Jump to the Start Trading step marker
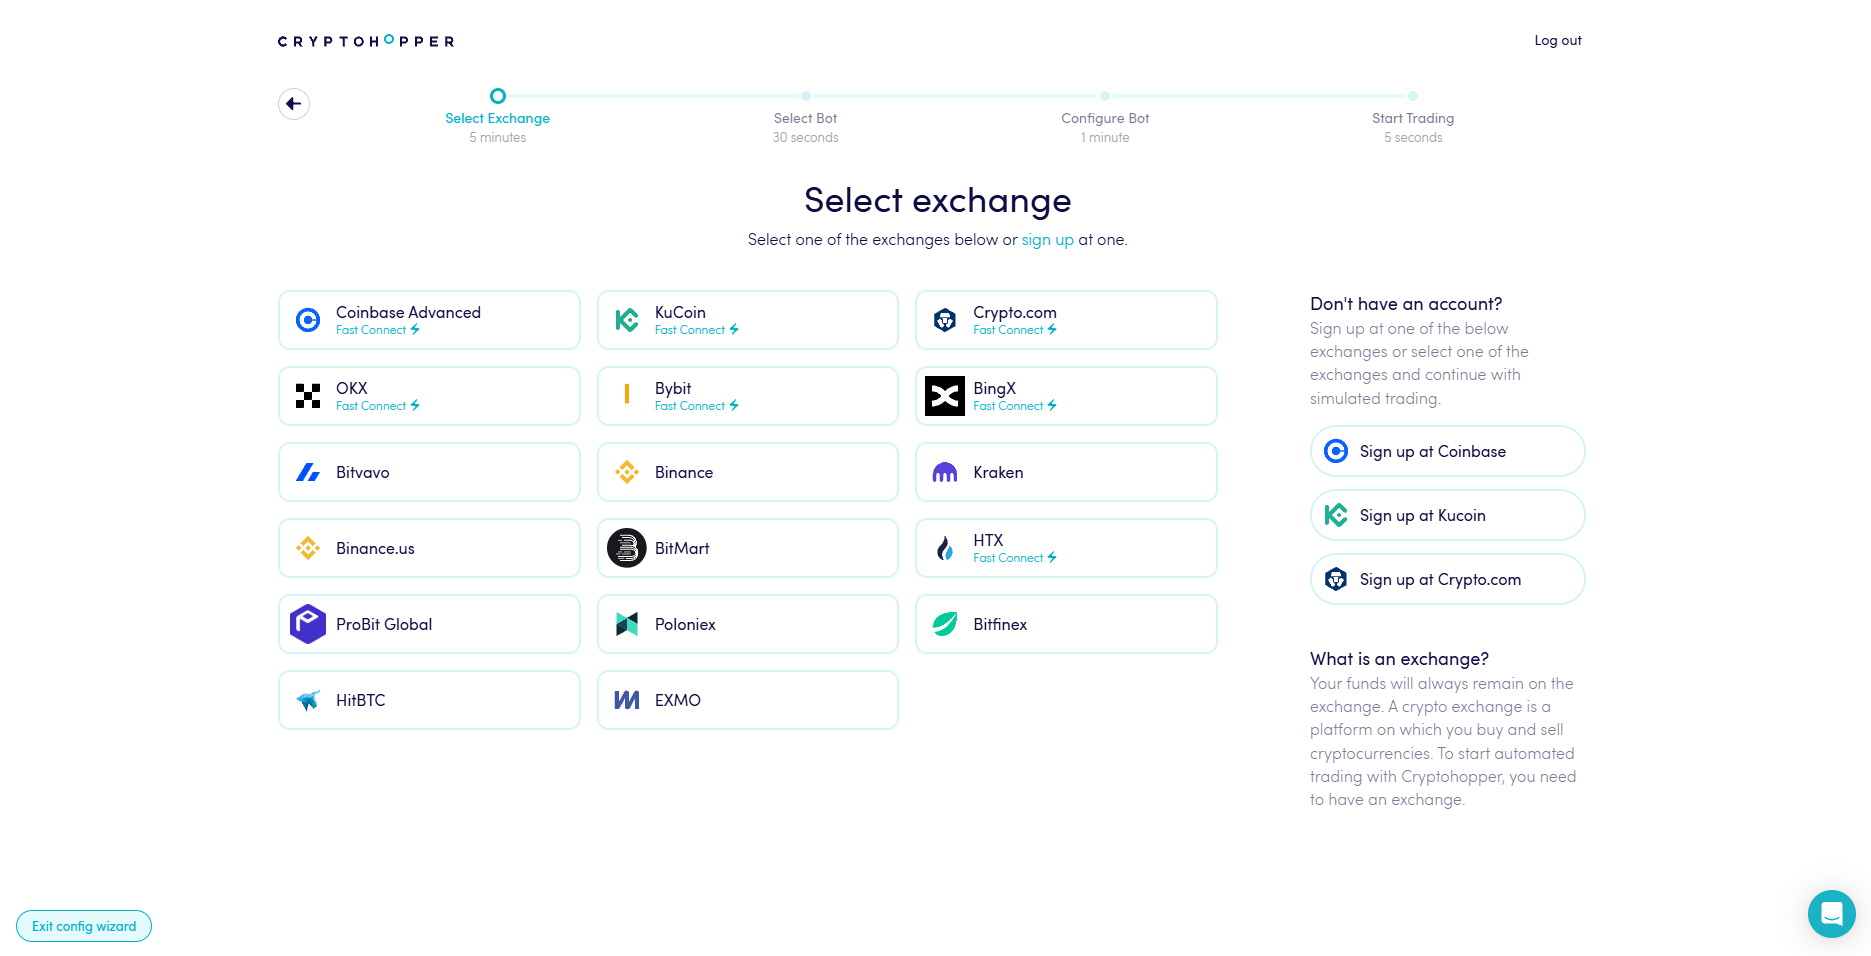Screen dimensions: 1871x956 1413,96
